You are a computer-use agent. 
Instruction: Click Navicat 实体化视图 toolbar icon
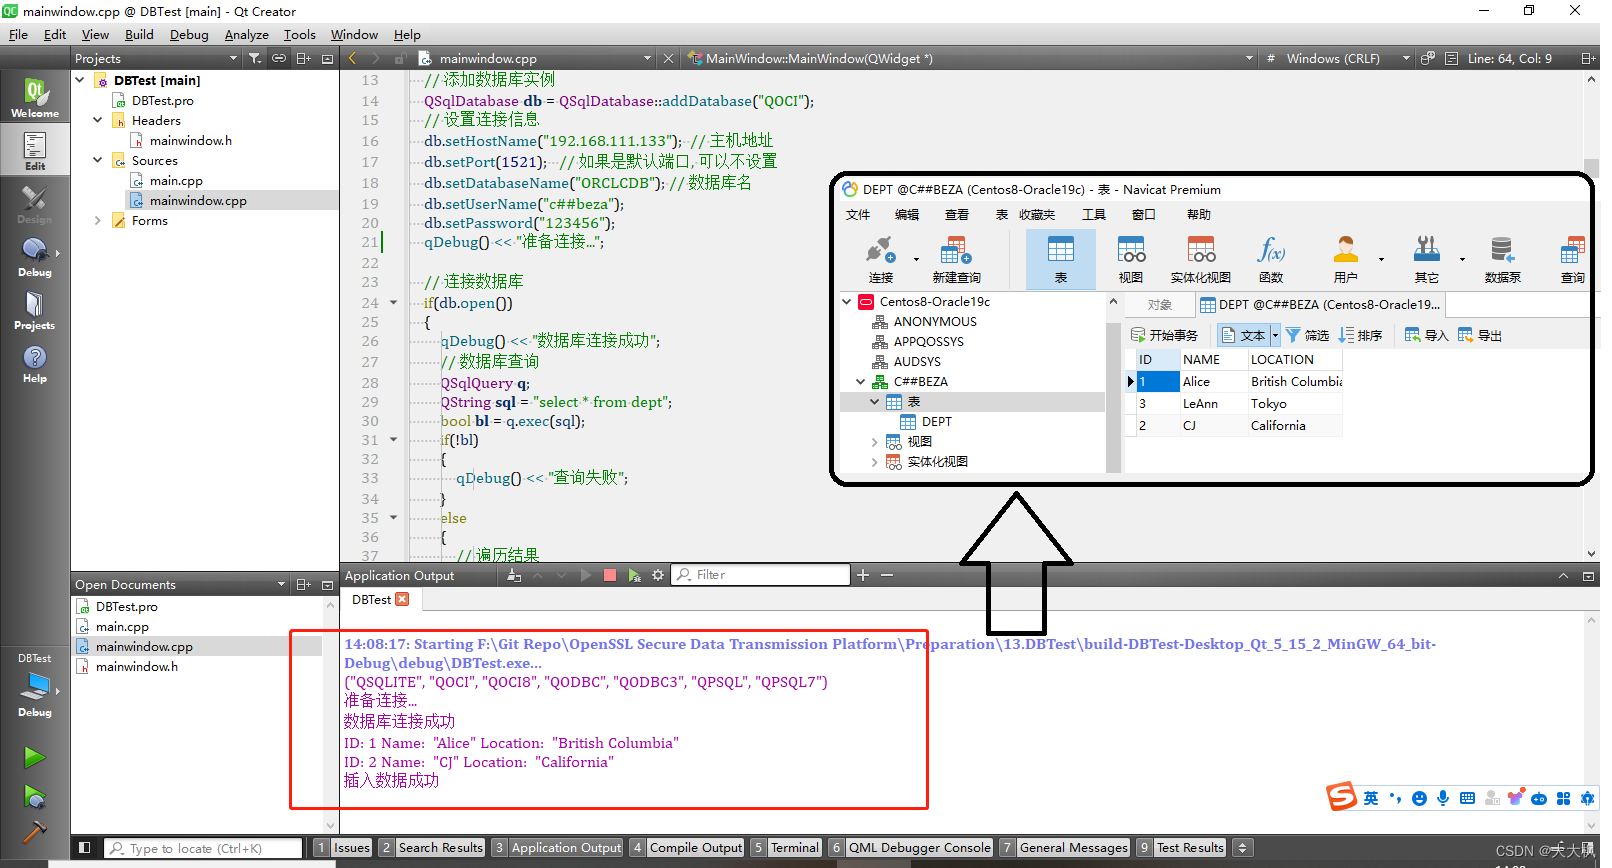(x=1201, y=260)
